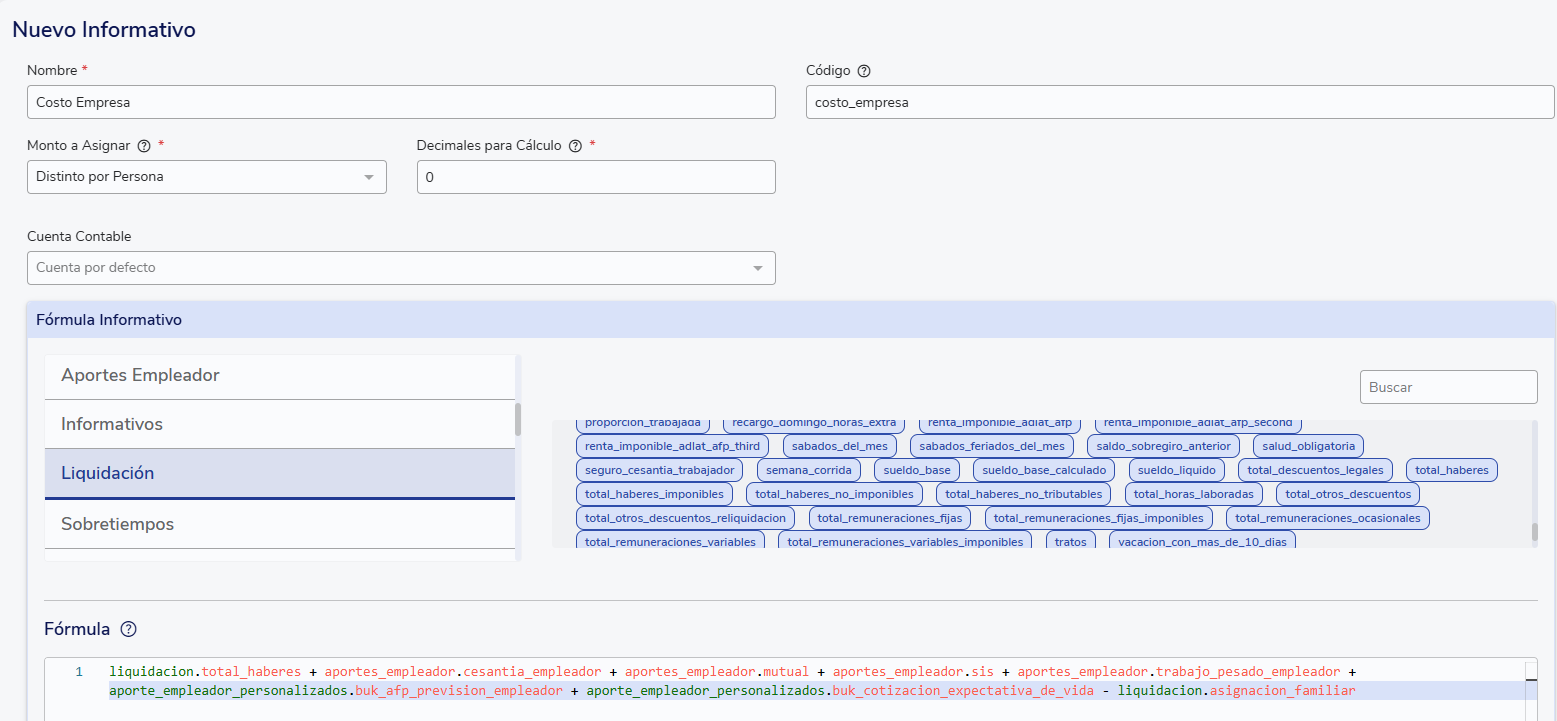The image size is (1557, 721).
Task: Click the Nombre input field
Action: [401, 102]
